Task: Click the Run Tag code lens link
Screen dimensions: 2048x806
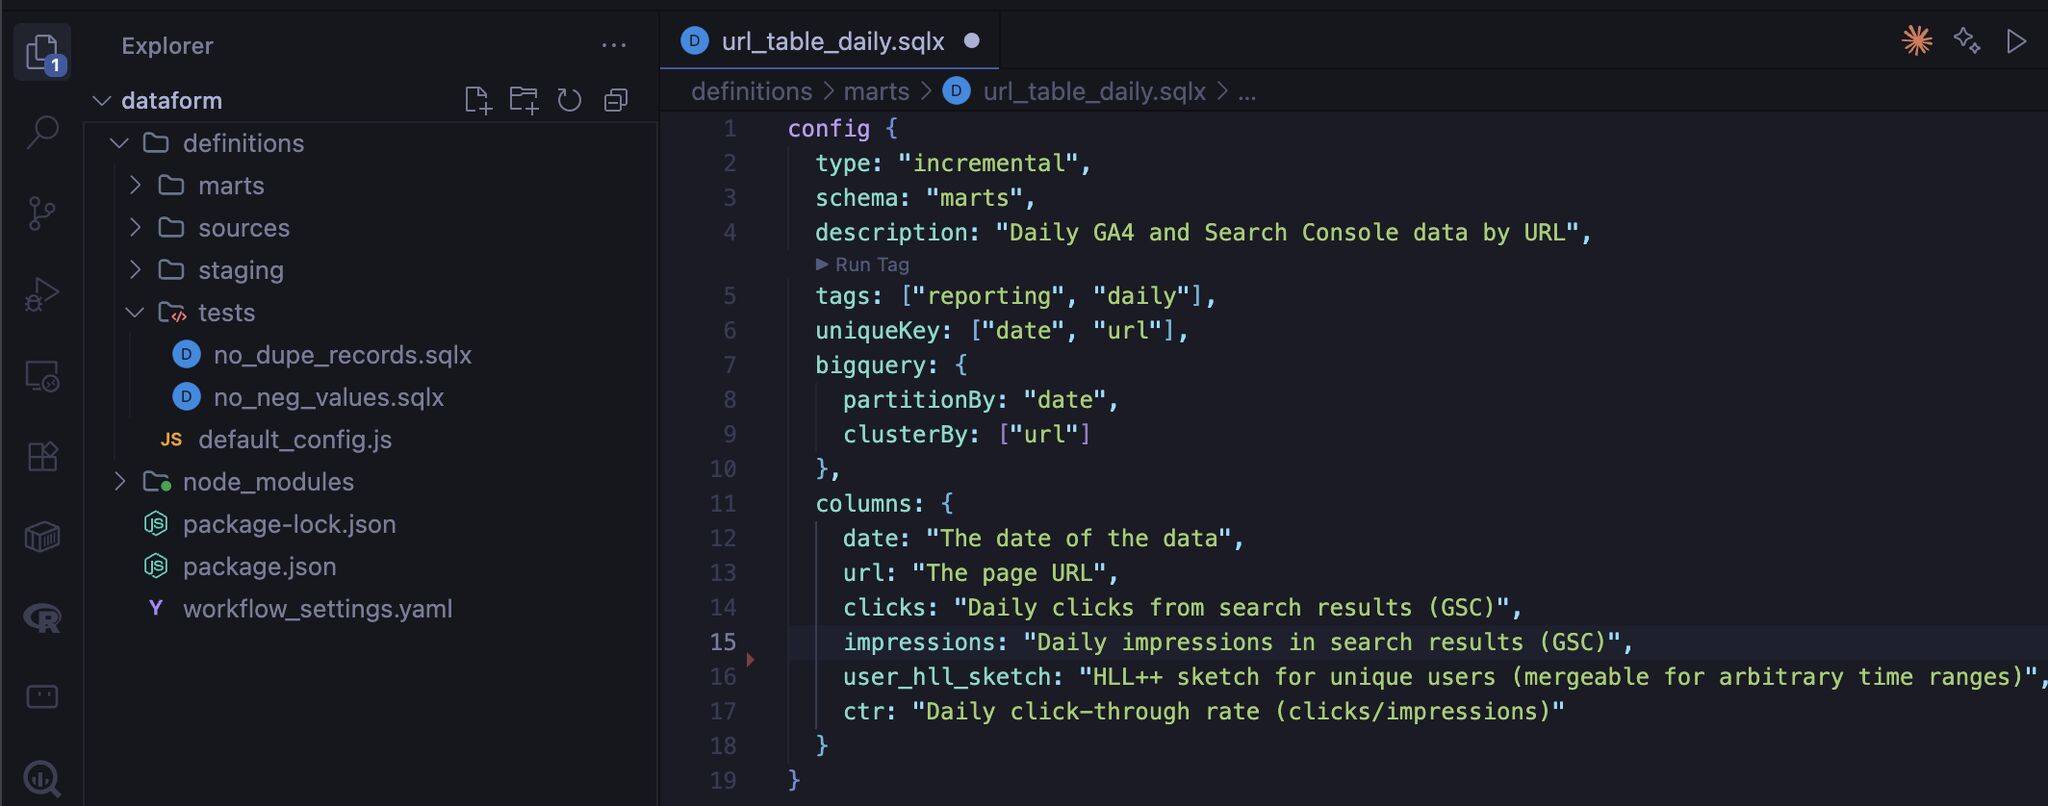Action: point(871,265)
